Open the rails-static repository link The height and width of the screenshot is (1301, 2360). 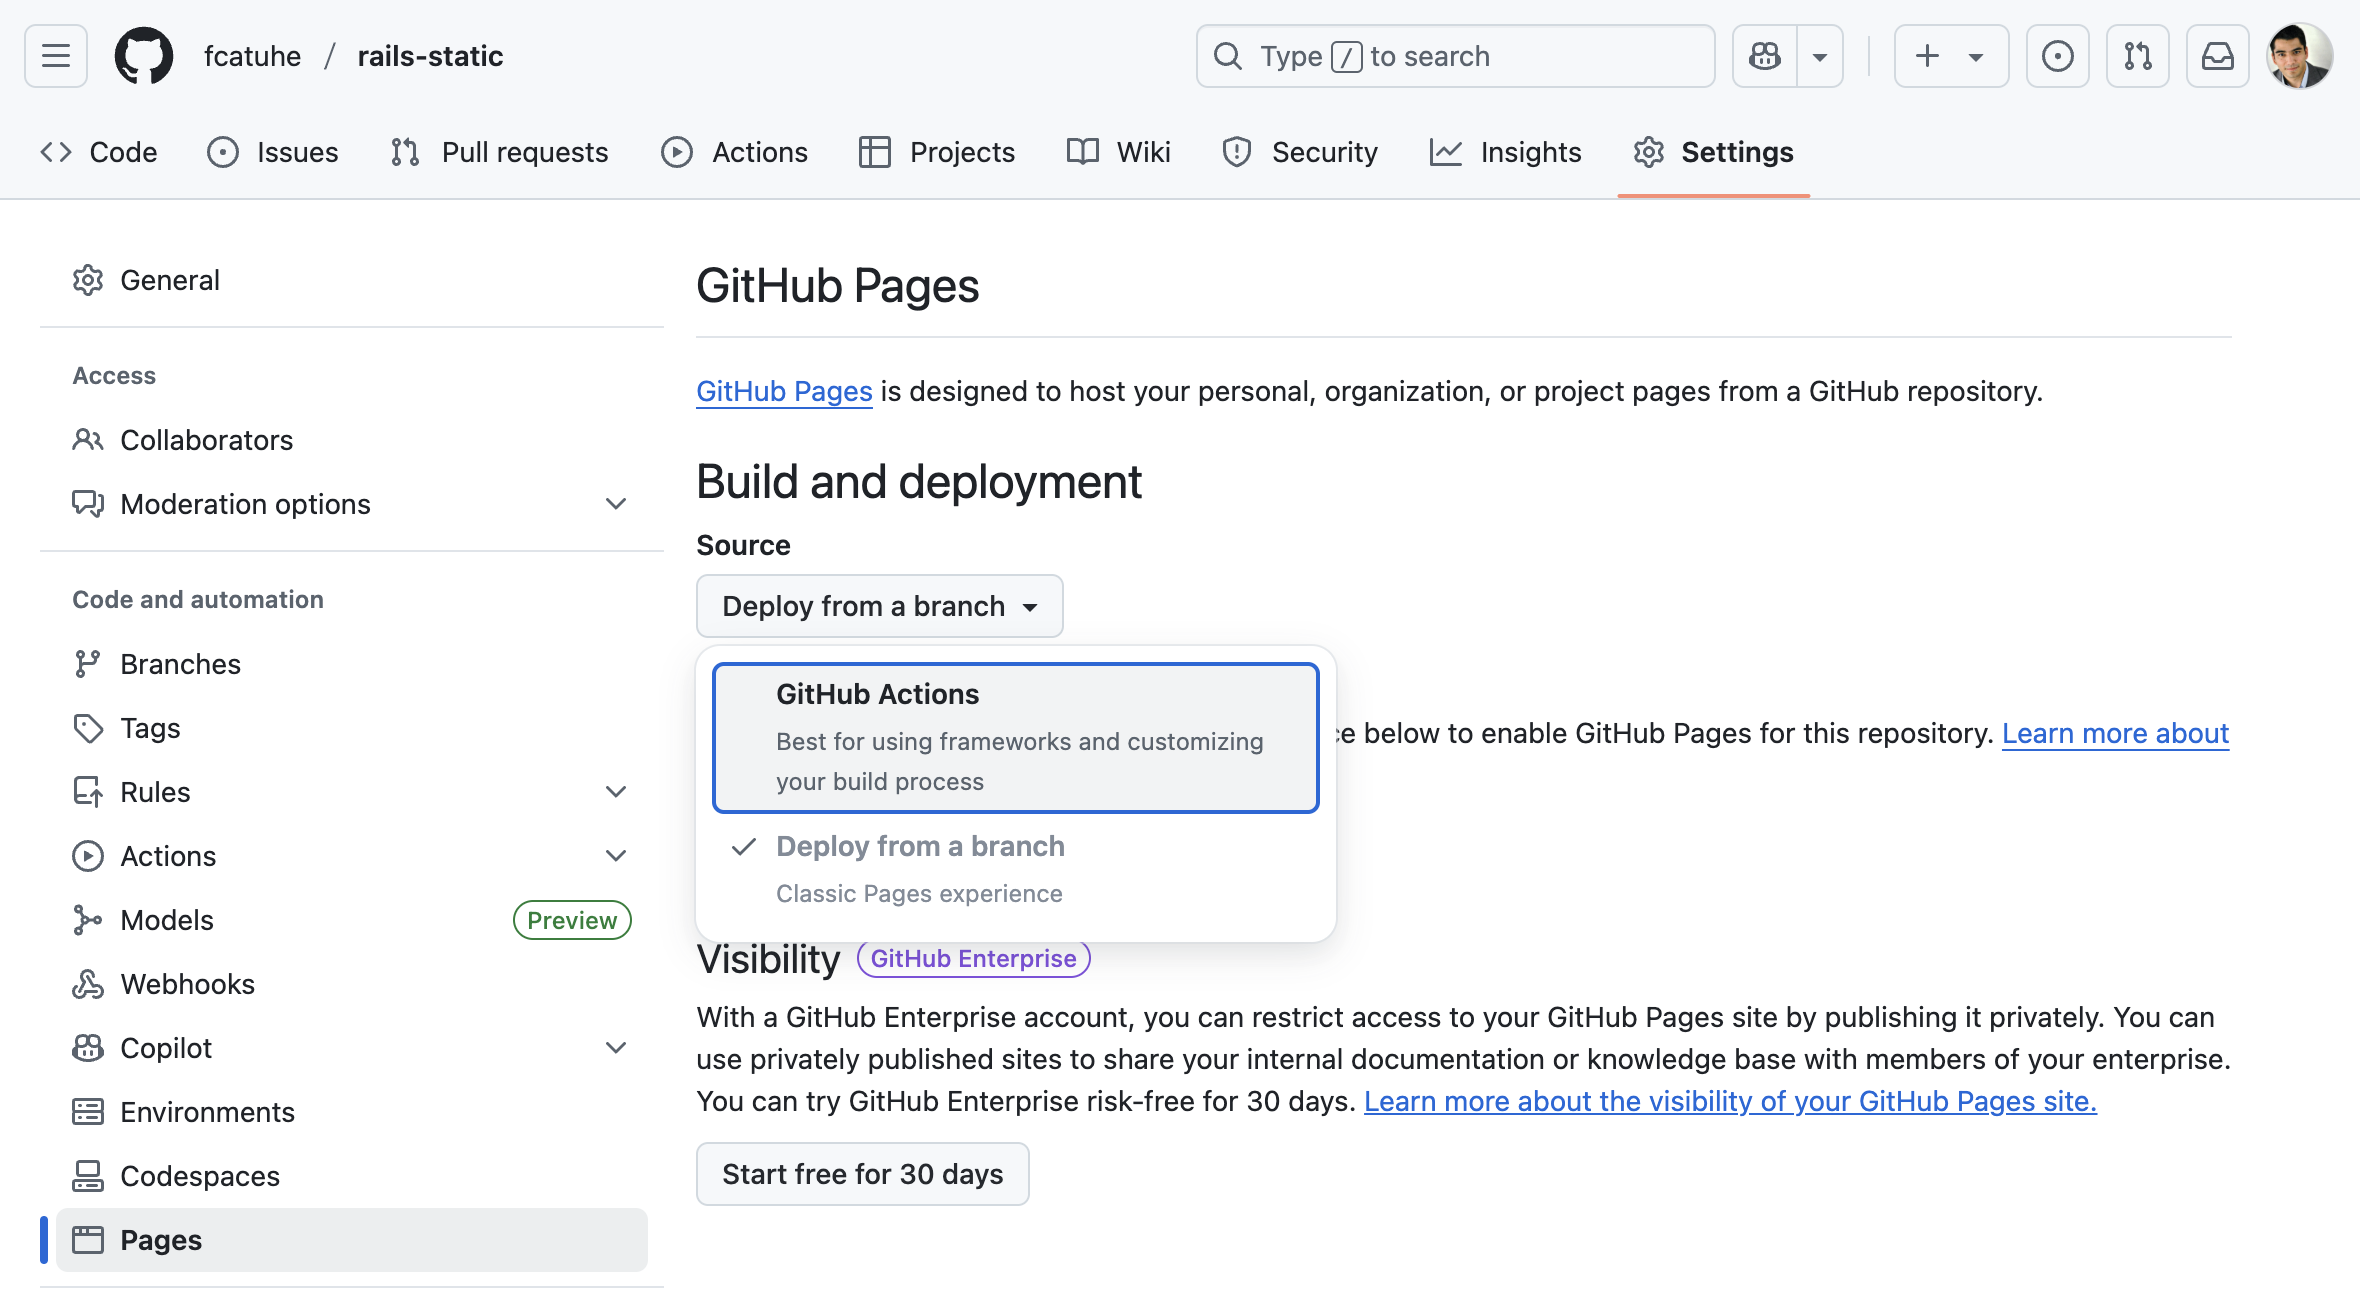(430, 56)
